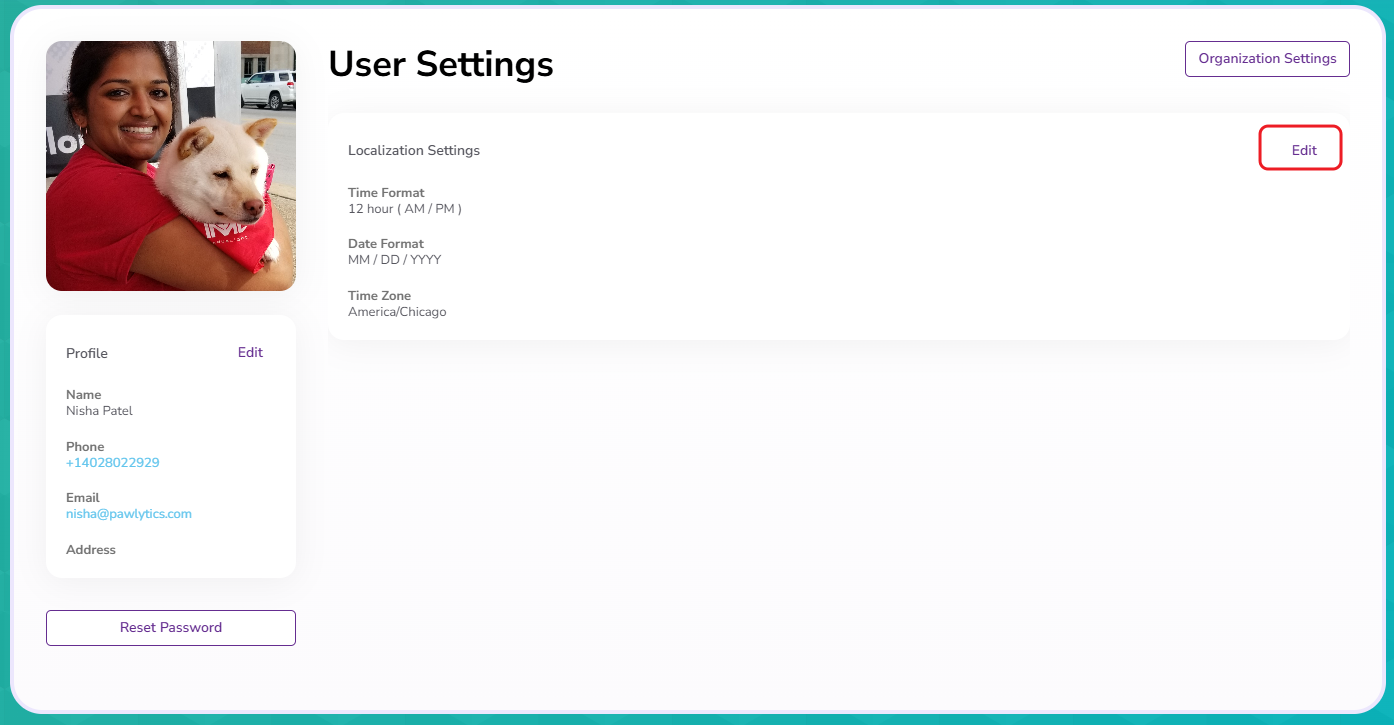Click the user profile photo
Image resolution: width=1394 pixels, height=725 pixels.
click(171, 166)
